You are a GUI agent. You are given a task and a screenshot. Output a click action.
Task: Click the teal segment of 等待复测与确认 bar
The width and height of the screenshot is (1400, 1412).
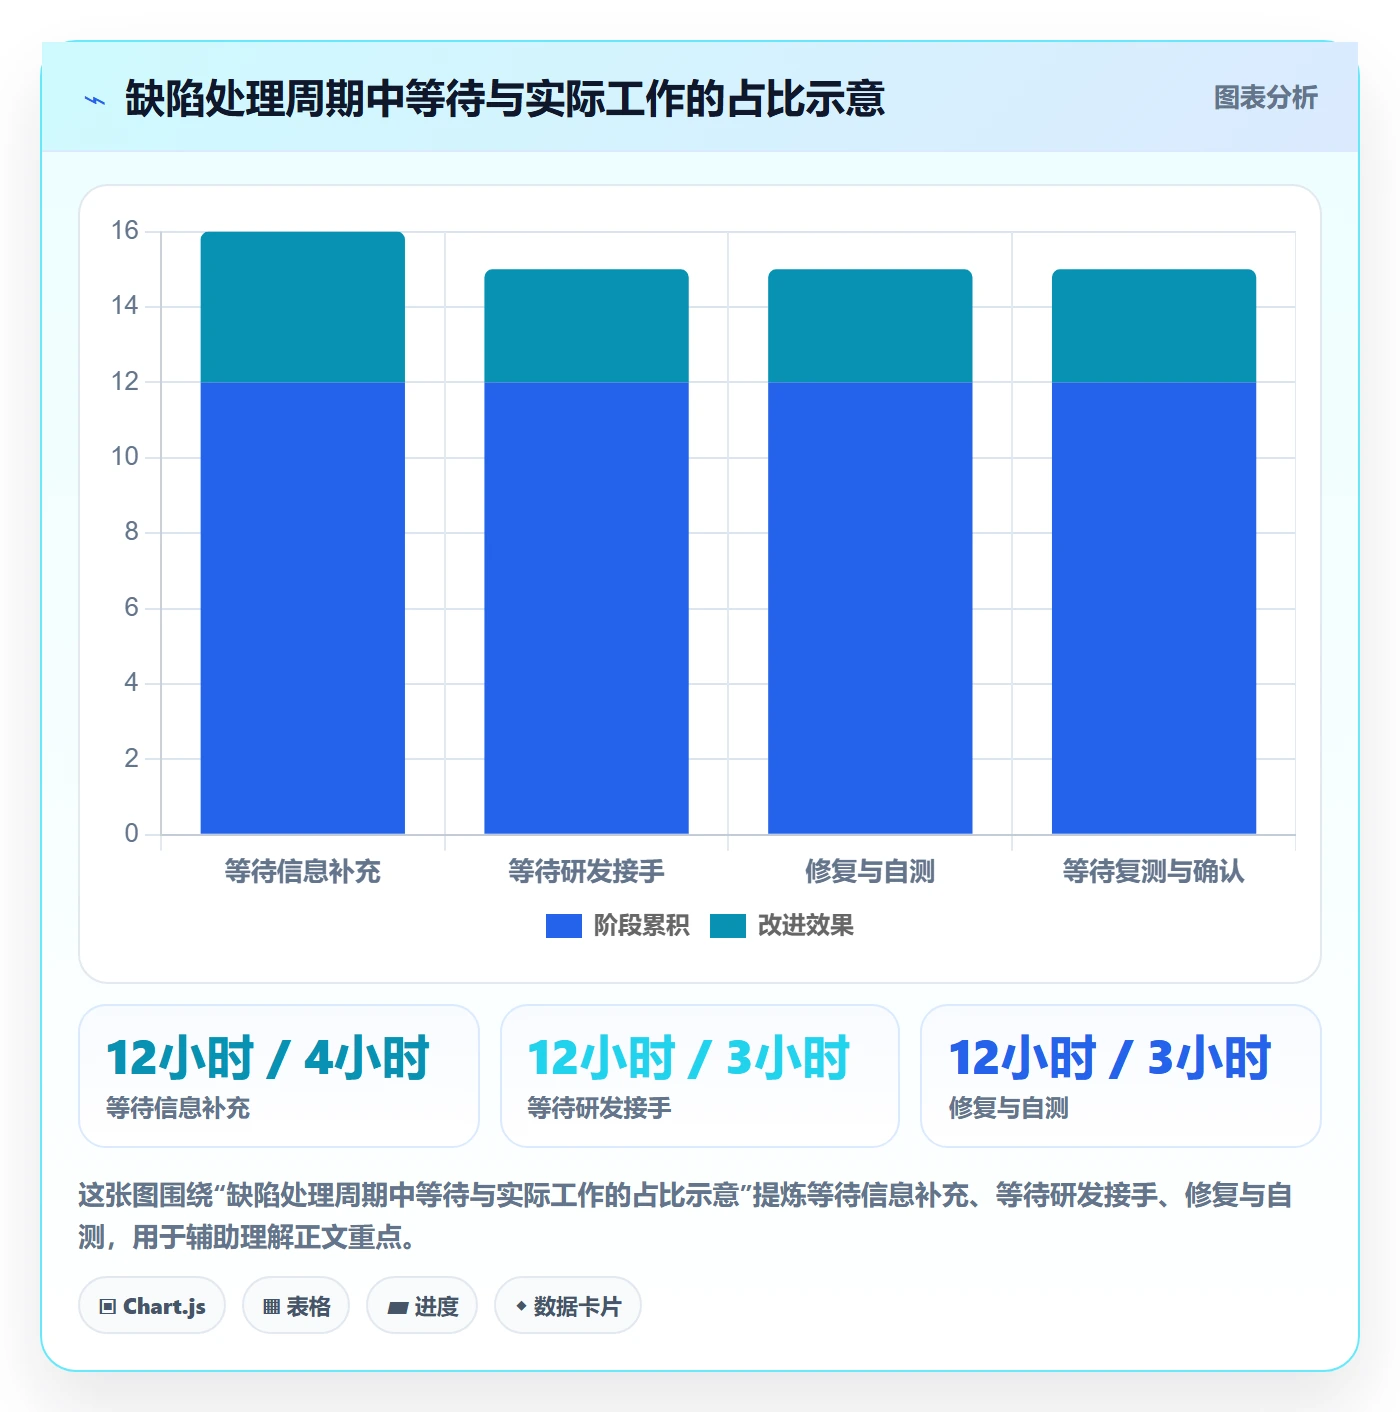click(x=1154, y=326)
